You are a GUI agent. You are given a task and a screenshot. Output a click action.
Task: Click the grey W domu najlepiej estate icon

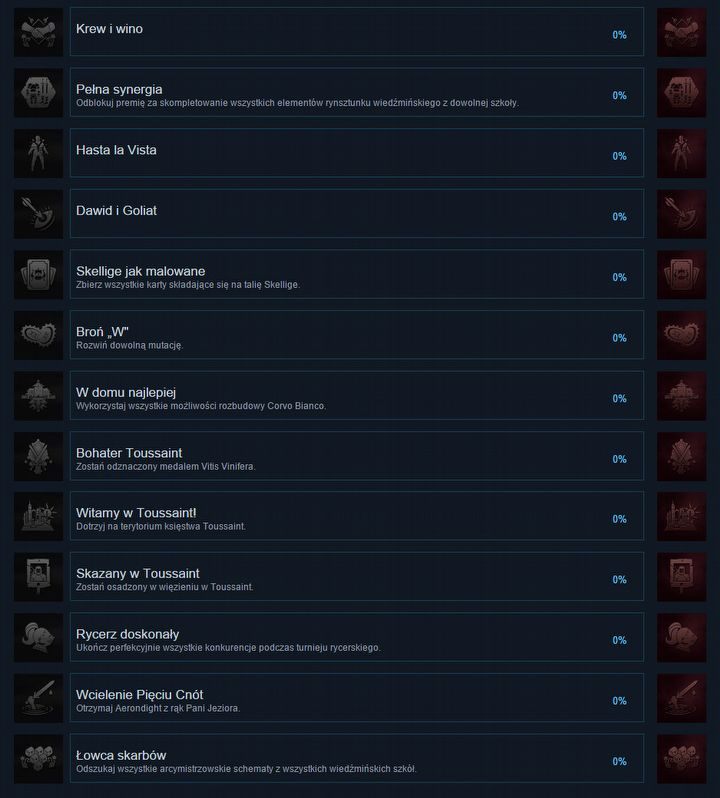click(x=39, y=395)
